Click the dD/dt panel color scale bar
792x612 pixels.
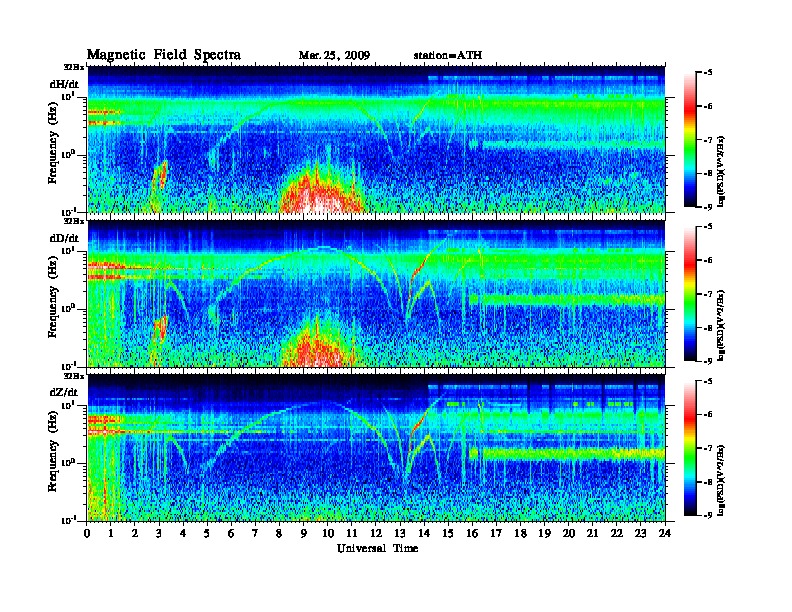[x=690, y=294]
